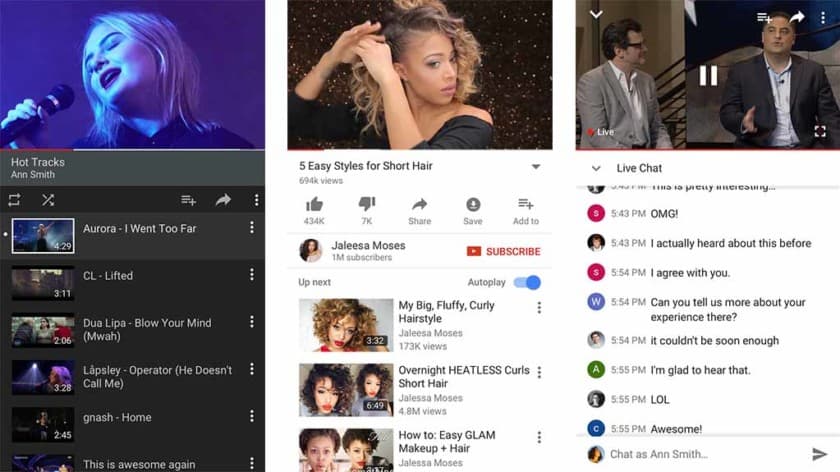Click the Chat as Ann Smith input field
The height and width of the screenshot is (472, 840).
(x=700, y=454)
